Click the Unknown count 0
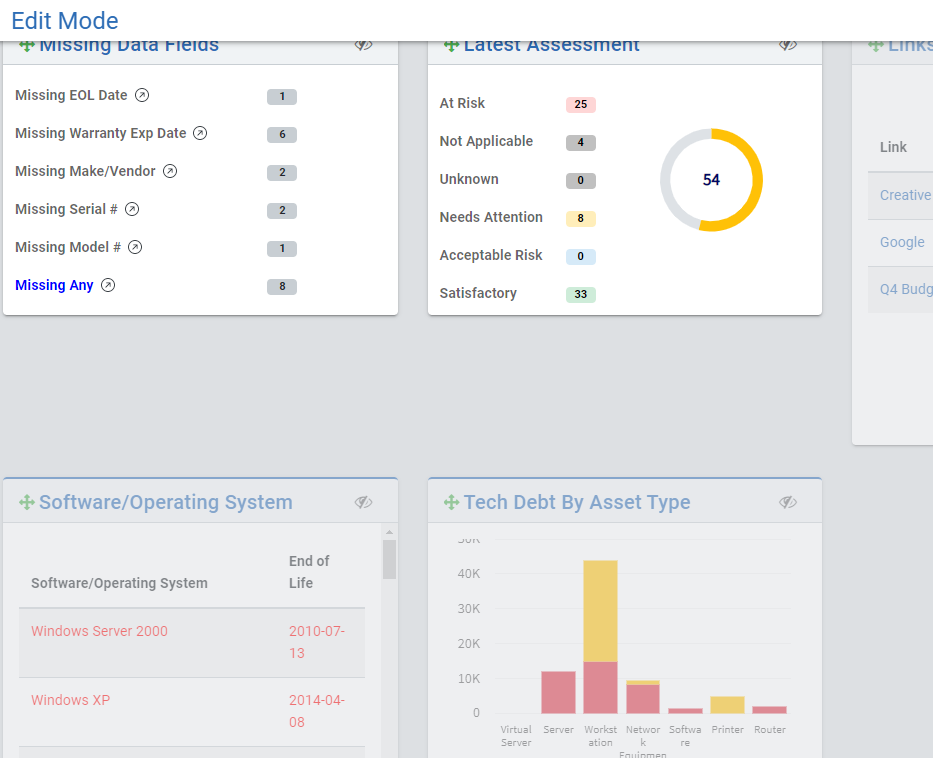Screen dimensions: 933x758 click(x=581, y=181)
